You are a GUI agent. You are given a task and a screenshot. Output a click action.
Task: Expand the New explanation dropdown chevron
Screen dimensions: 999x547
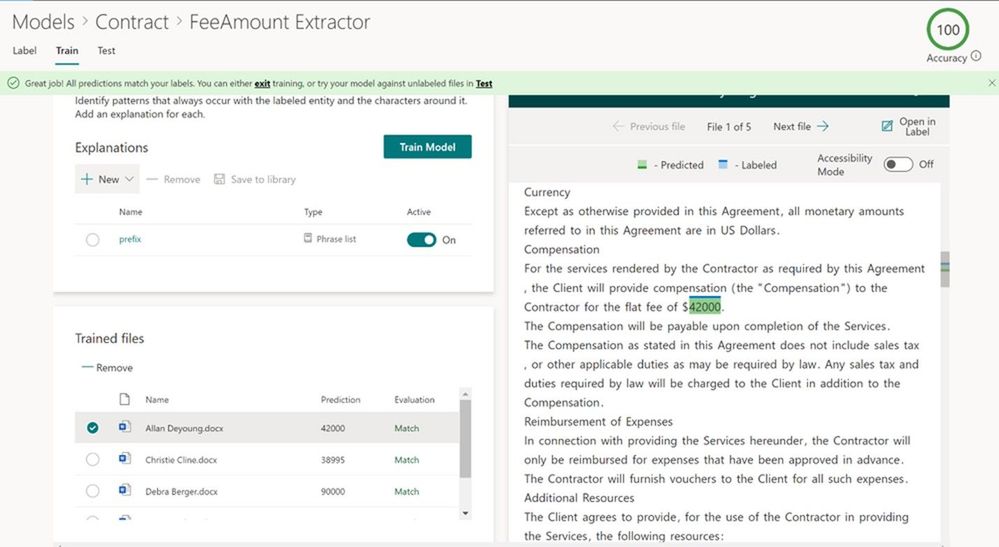(129, 179)
